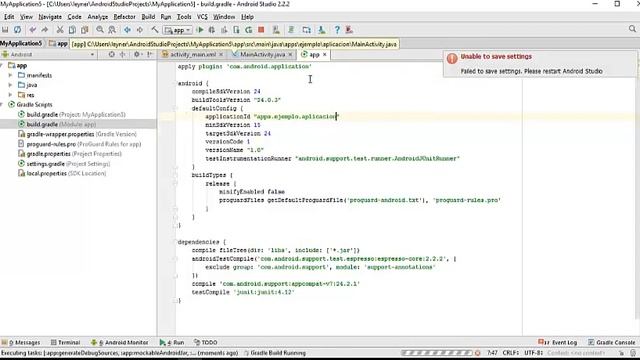Image resolution: width=640 pixels, height=360 pixels.
Task: Switch to MainActivity.java editor tab
Action: click(x=262, y=54)
